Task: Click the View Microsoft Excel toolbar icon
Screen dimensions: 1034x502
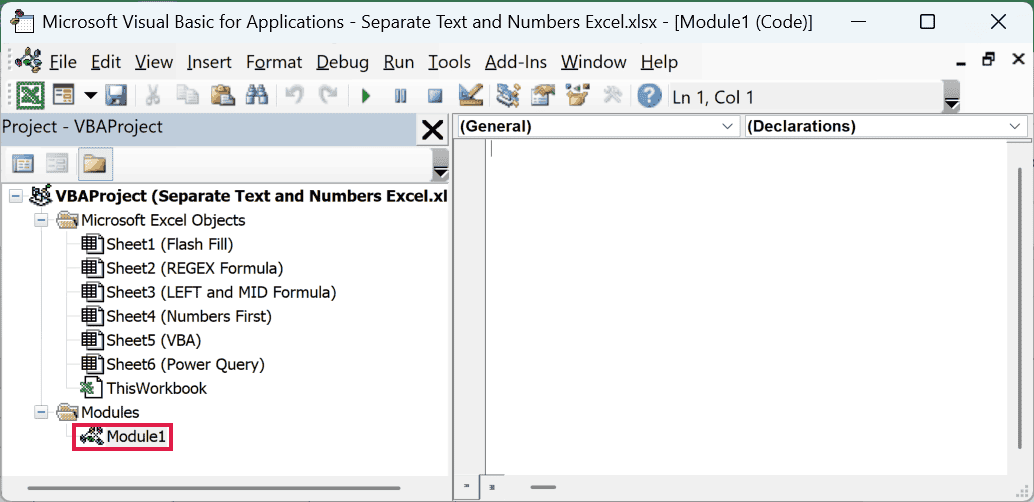Action: pos(30,96)
